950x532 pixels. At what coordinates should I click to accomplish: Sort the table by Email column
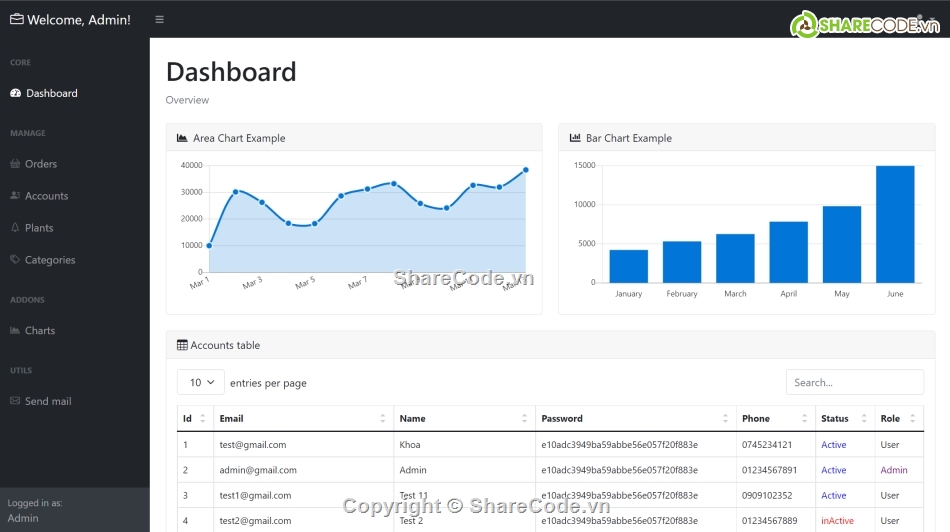coord(304,418)
